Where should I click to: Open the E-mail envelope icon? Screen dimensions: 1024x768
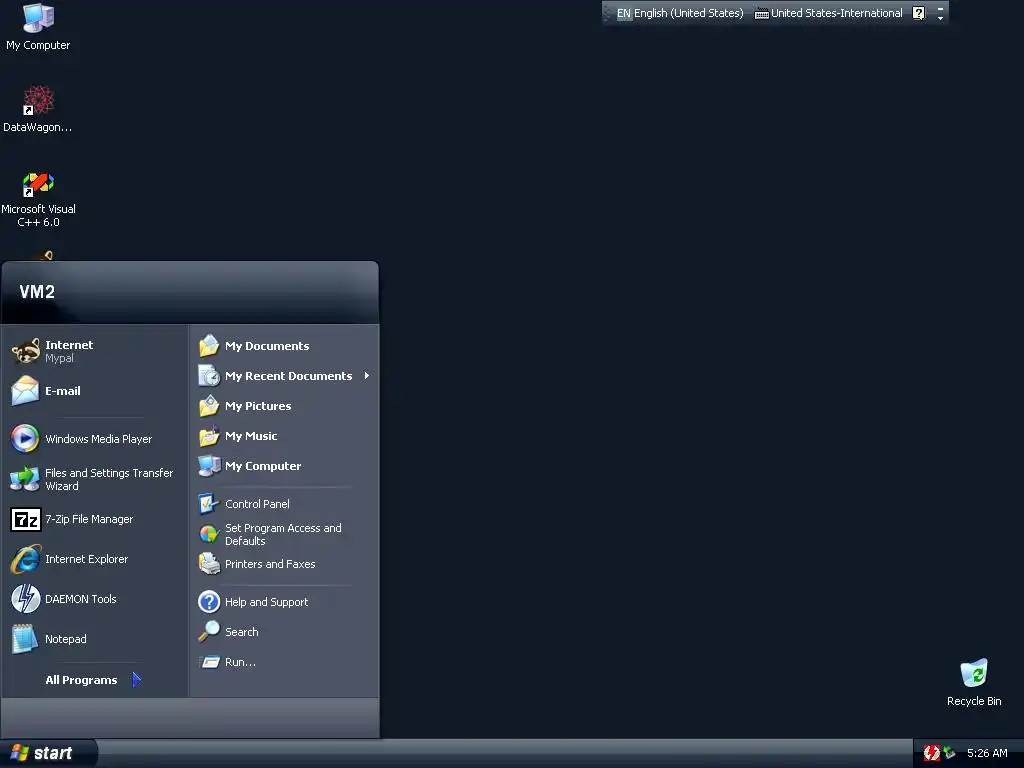[x=25, y=391]
